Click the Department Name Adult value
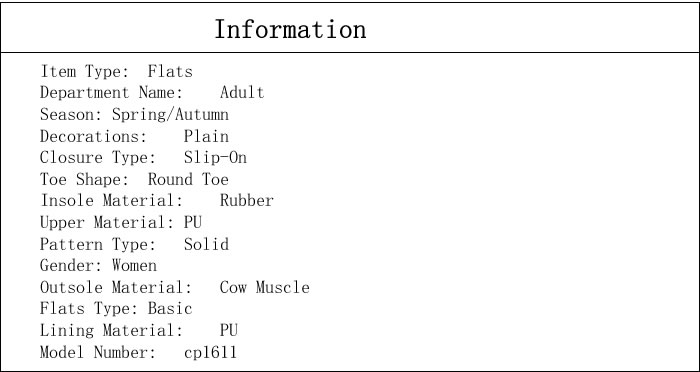The width and height of the screenshot is (700, 372). [x=242, y=92]
